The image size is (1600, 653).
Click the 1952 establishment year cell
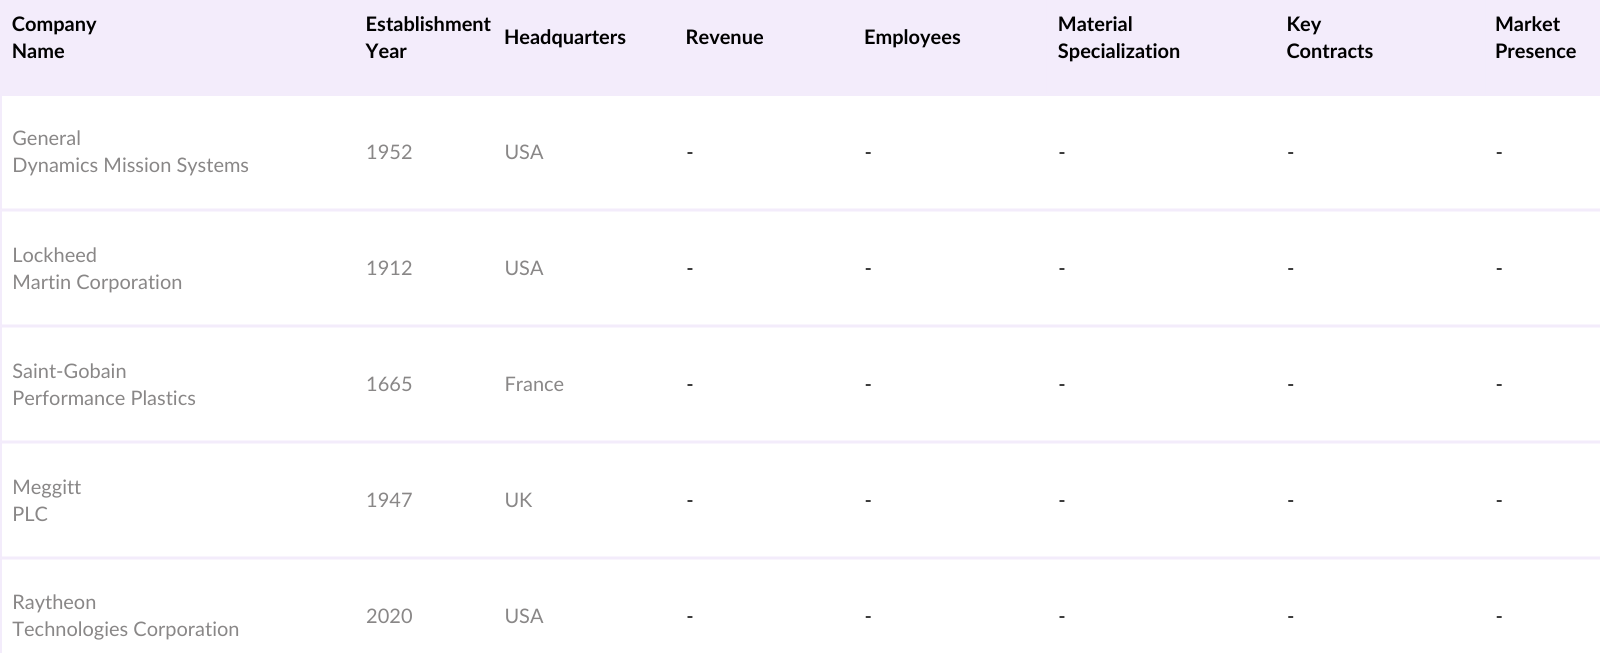[x=389, y=152]
